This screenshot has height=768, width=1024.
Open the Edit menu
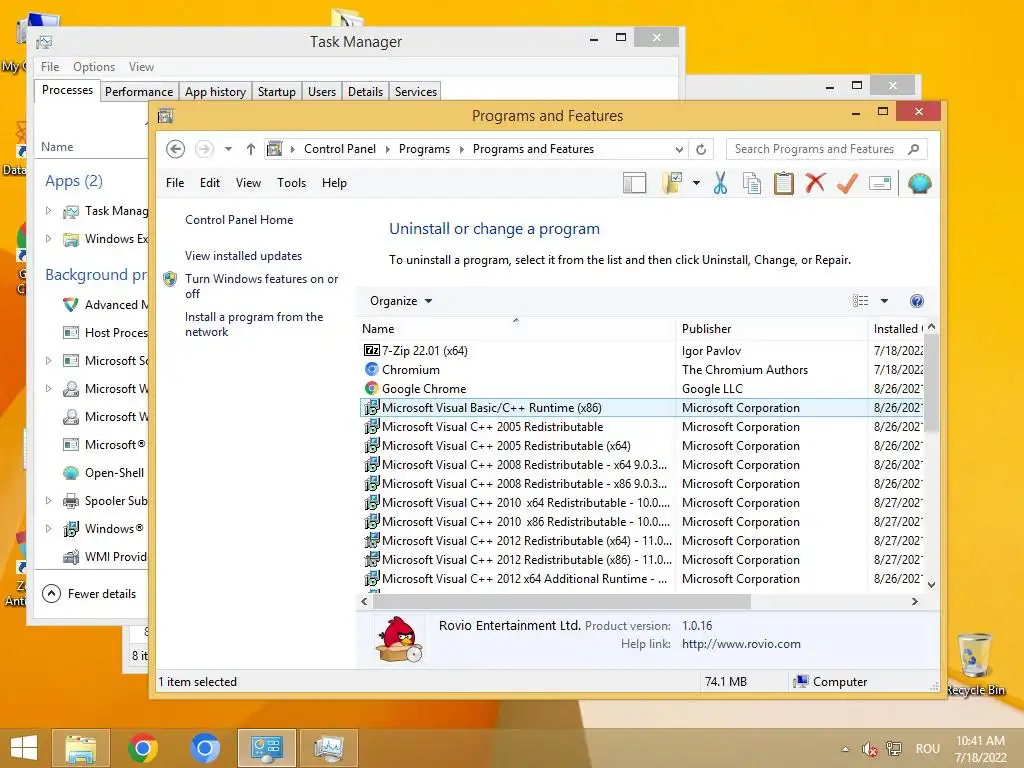coord(210,183)
